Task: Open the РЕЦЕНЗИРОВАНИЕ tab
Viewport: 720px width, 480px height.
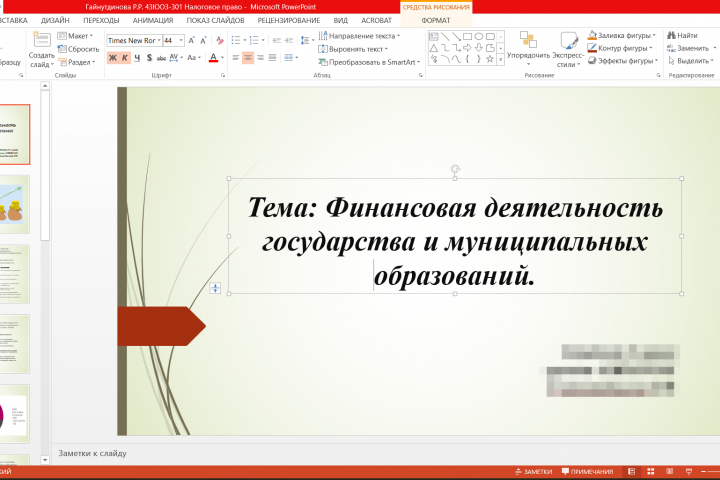Action: point(289,21)
